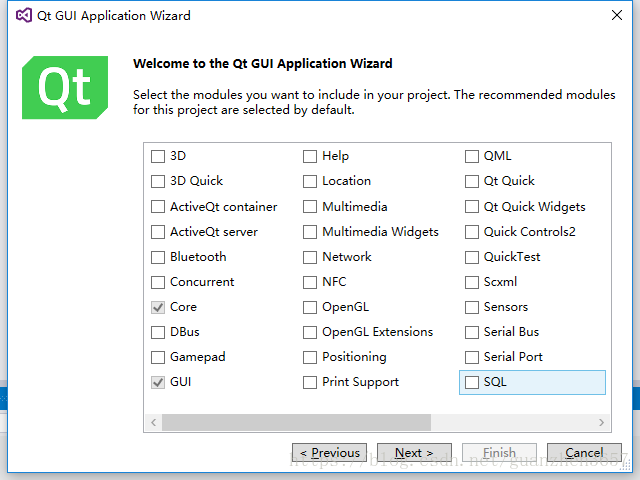Toggle the GUI module checkbox

[x=158, y=382]
